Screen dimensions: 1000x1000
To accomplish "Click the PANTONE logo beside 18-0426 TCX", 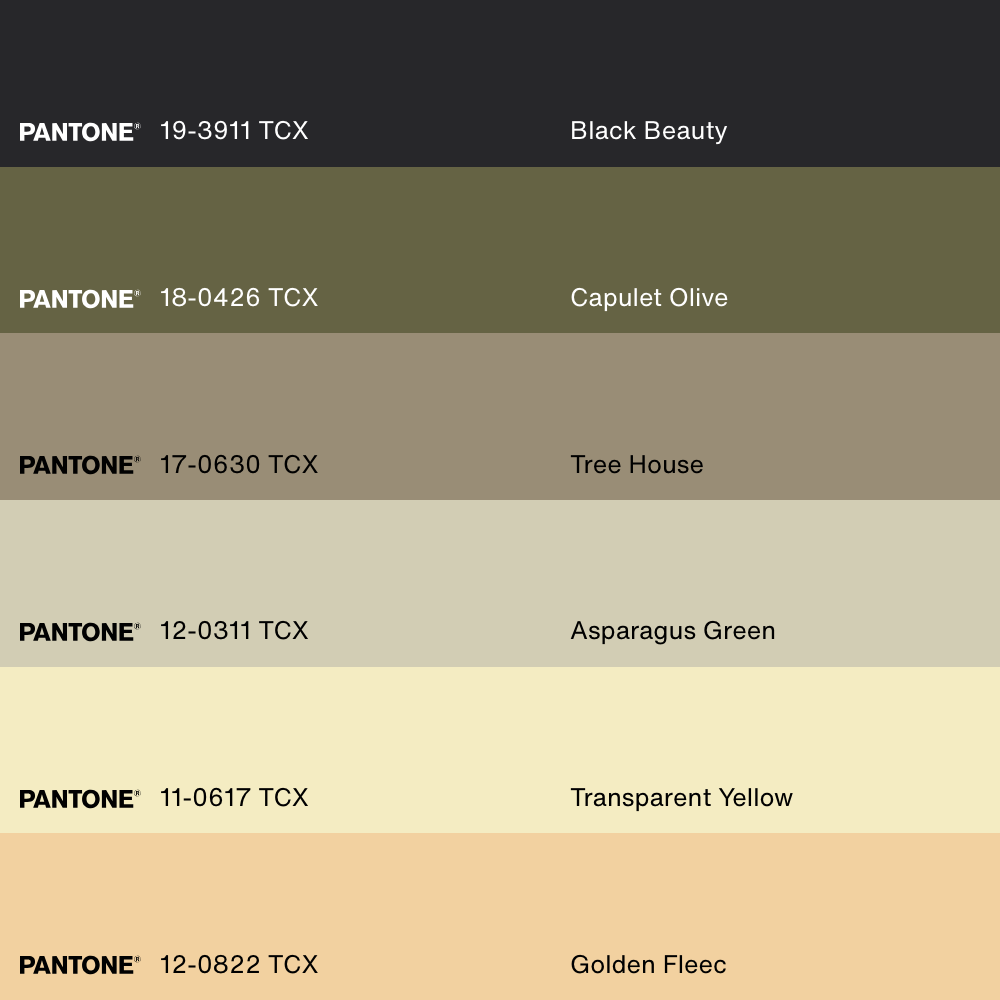I will [80, 299].
